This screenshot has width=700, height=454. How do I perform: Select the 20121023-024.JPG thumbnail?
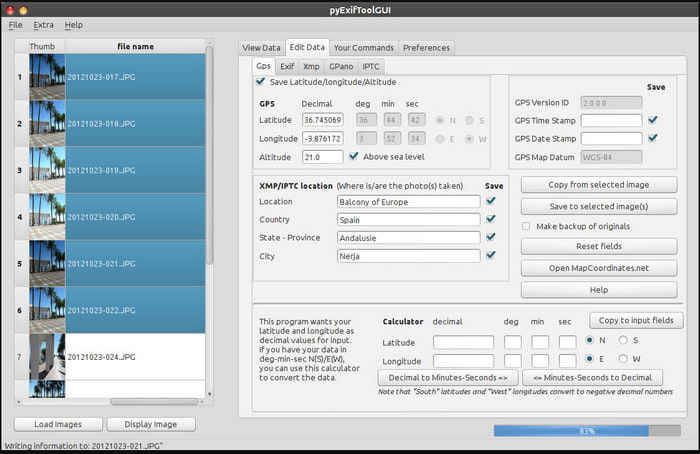click(x=47, y=356)
